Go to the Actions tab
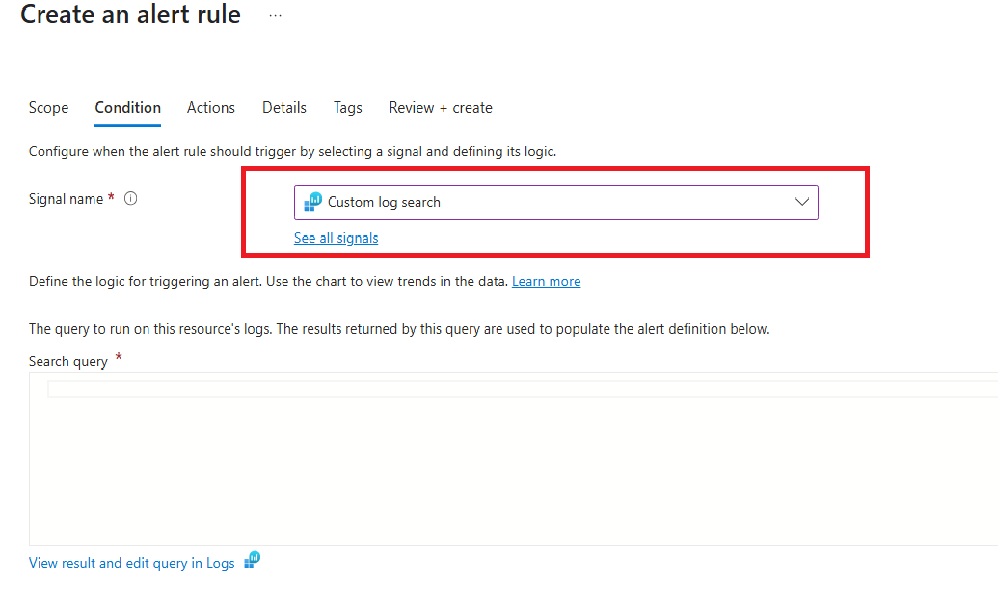This screenshot has width=1004, height=589. pyautogui.click(x=210, y=108)
